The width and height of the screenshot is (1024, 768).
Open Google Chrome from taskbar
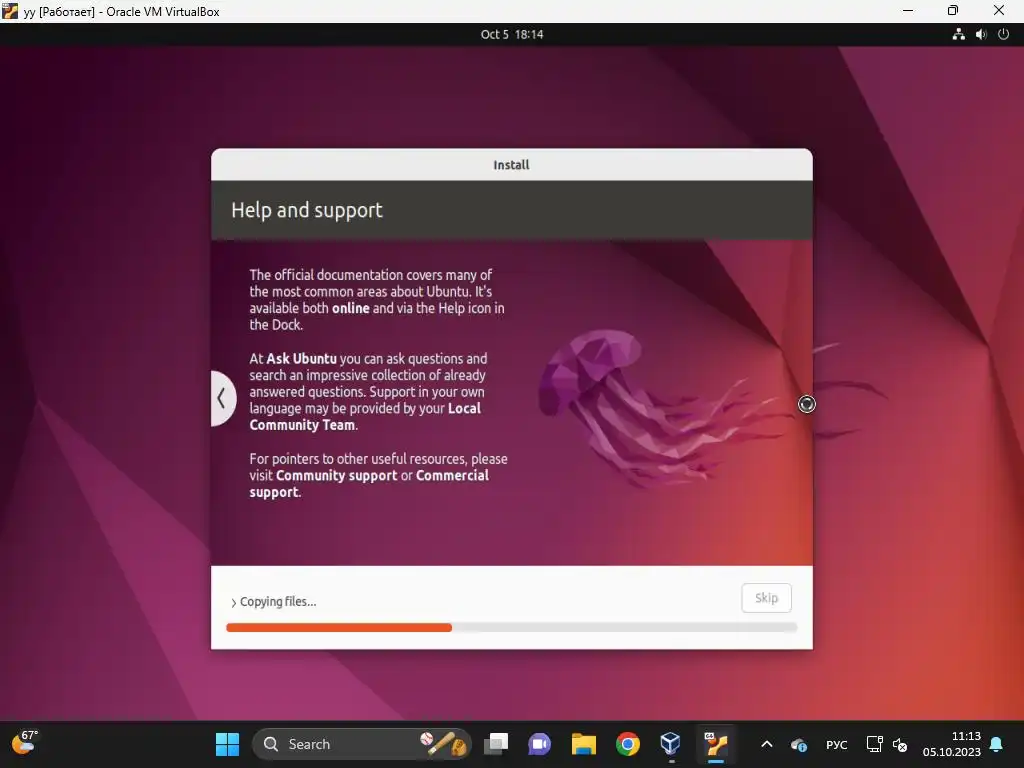tap(628, 744)
